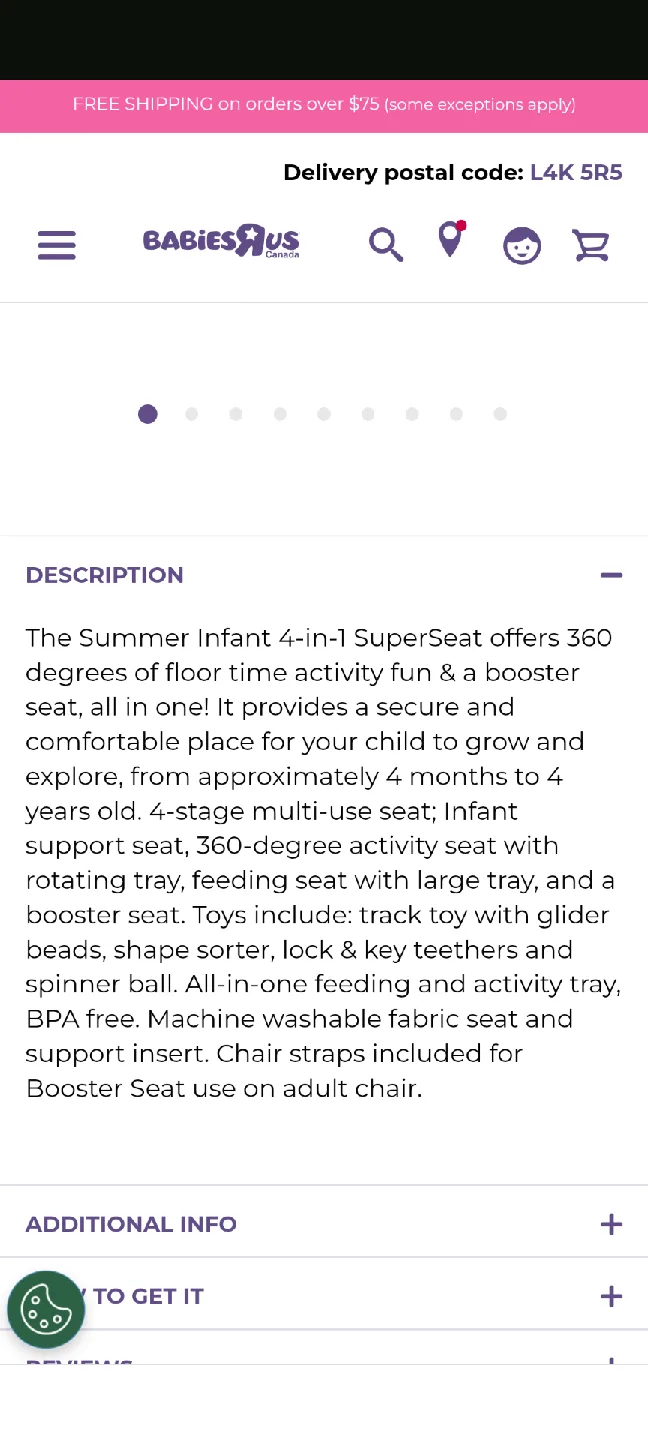Select the DESCRIPTION heading

104,575
